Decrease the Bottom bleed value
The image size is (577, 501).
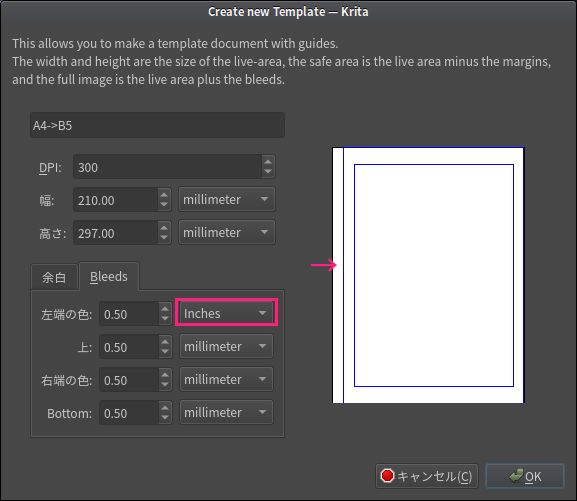point(165,417)
